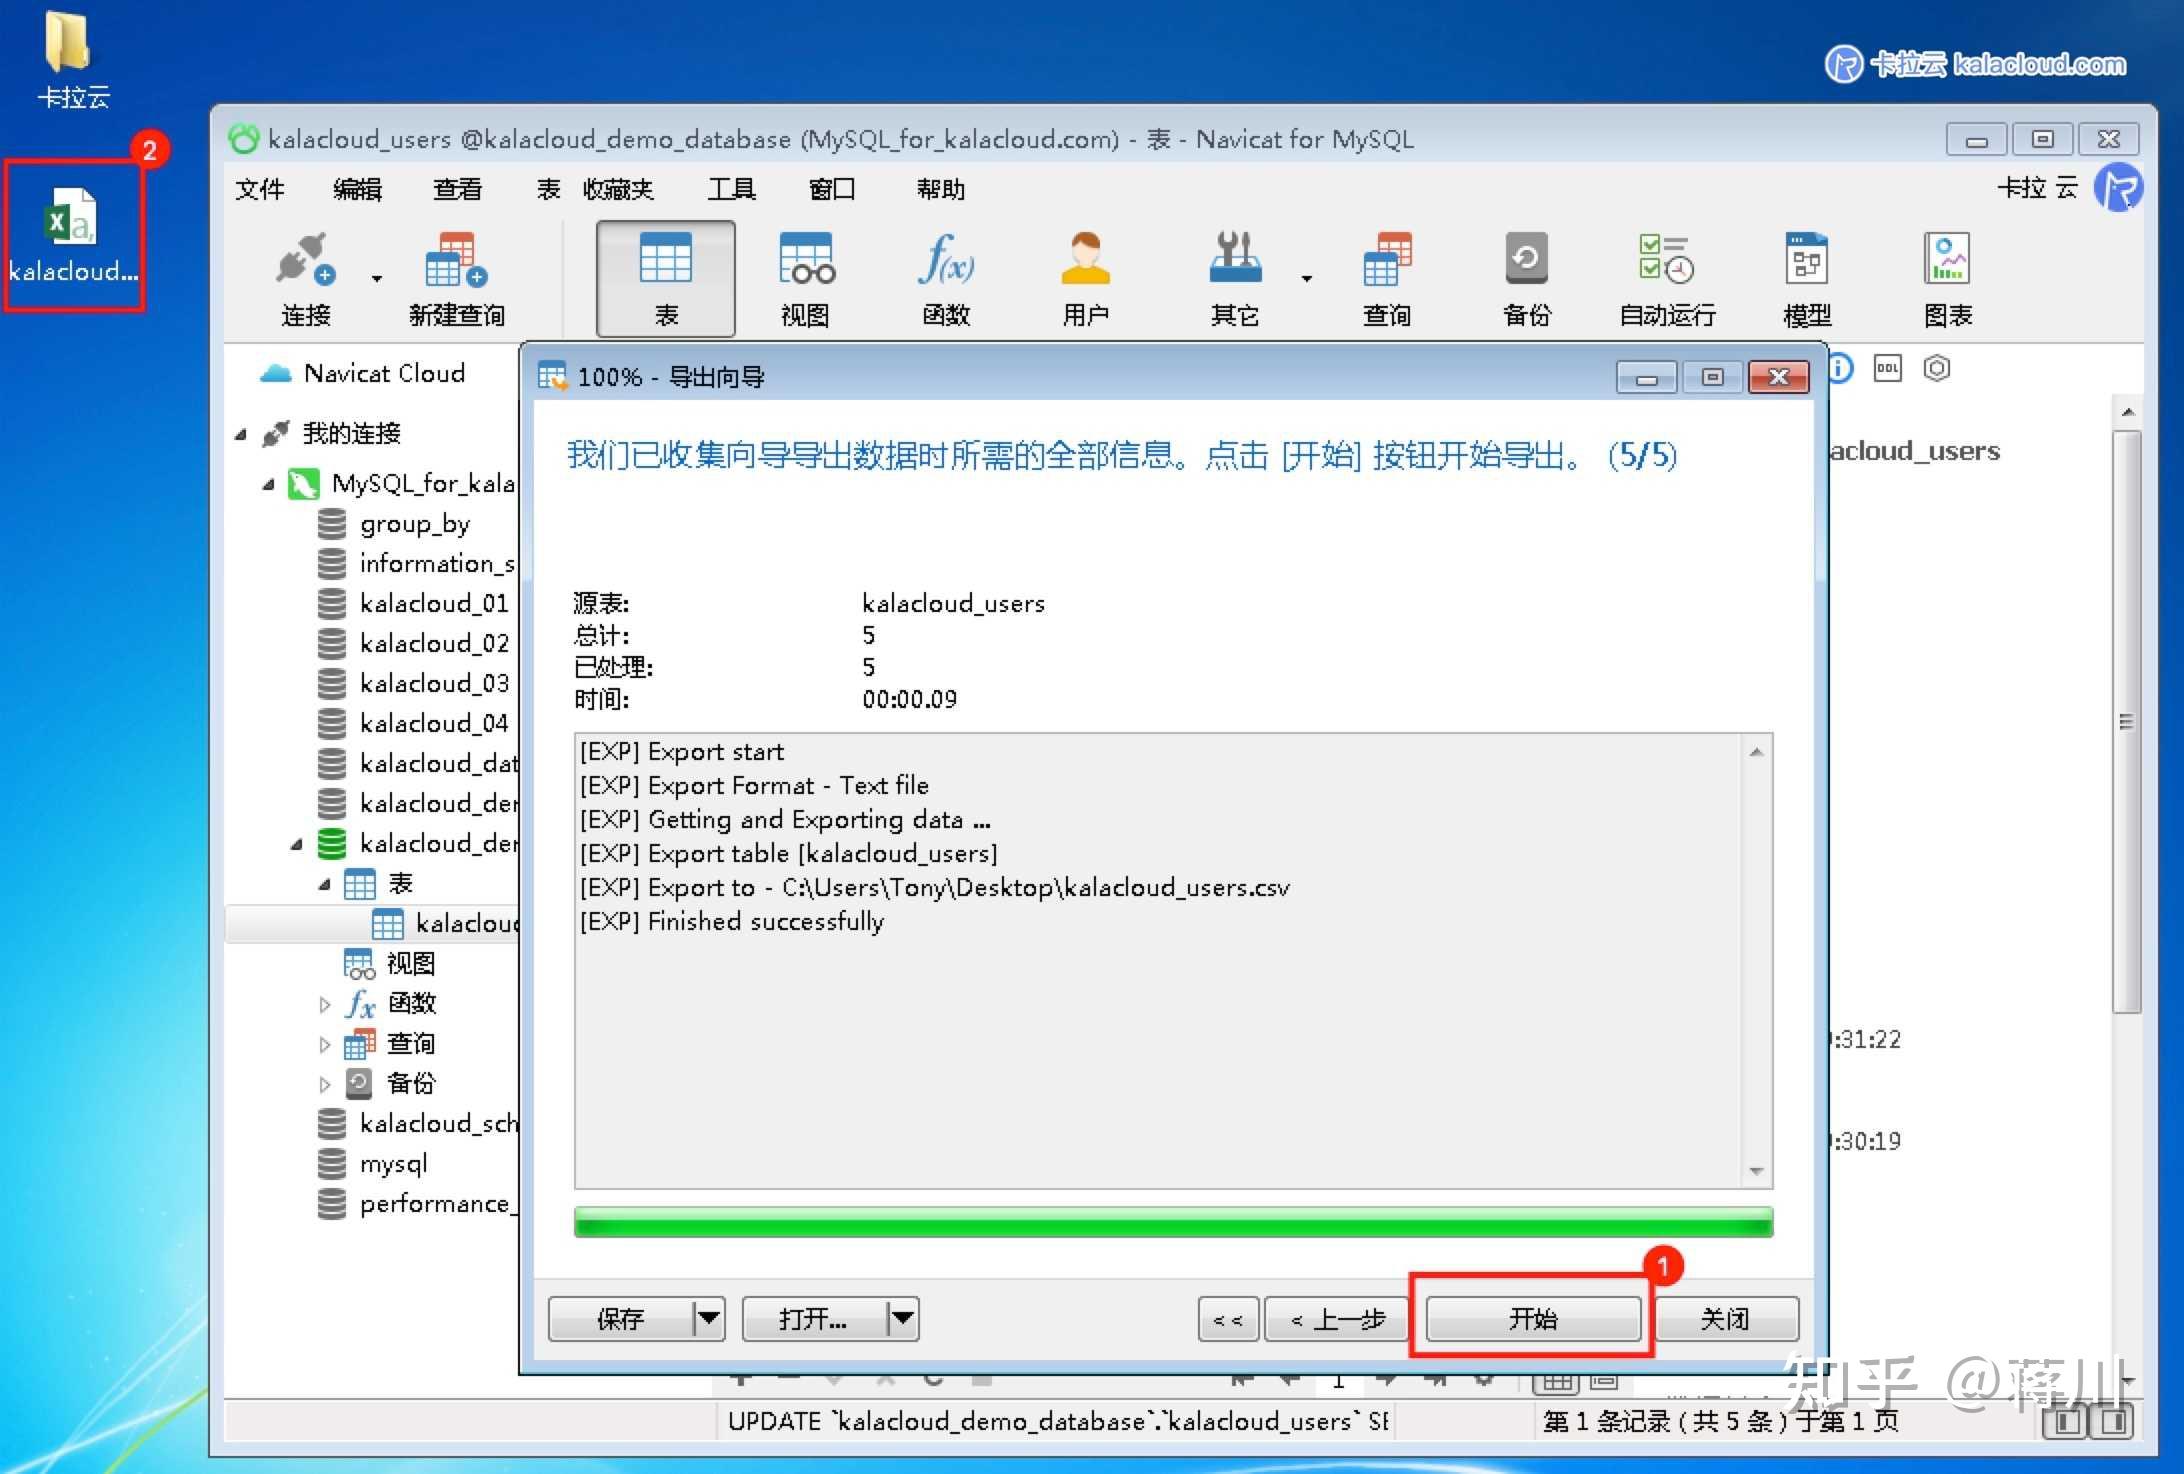The height and width of the screenshot is (1474, 2184).
Task: Open the 文件 menu
Action: point(259,189)
